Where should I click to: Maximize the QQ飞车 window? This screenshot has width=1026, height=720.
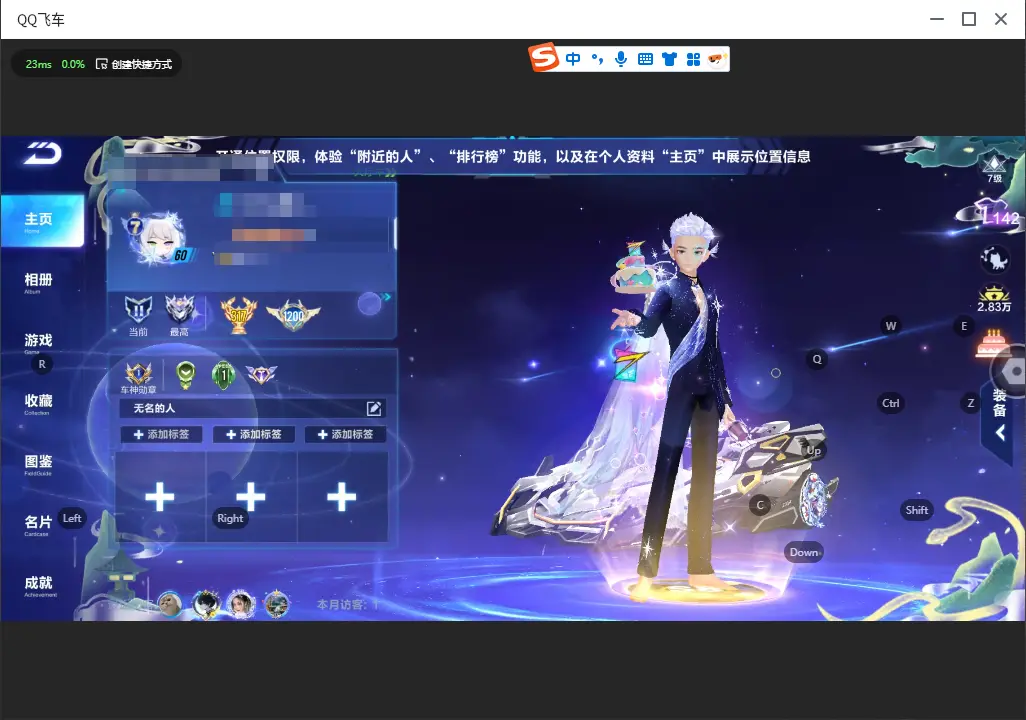[969, 19]
